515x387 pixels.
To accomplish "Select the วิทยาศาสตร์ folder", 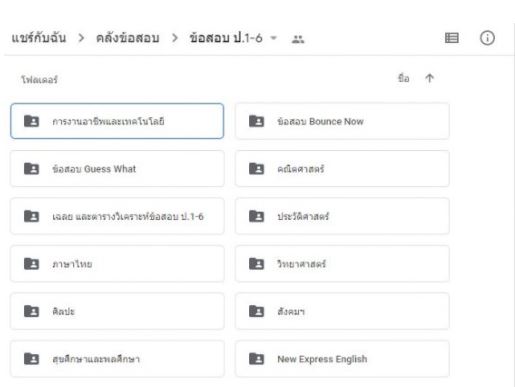I will point(342,264).
